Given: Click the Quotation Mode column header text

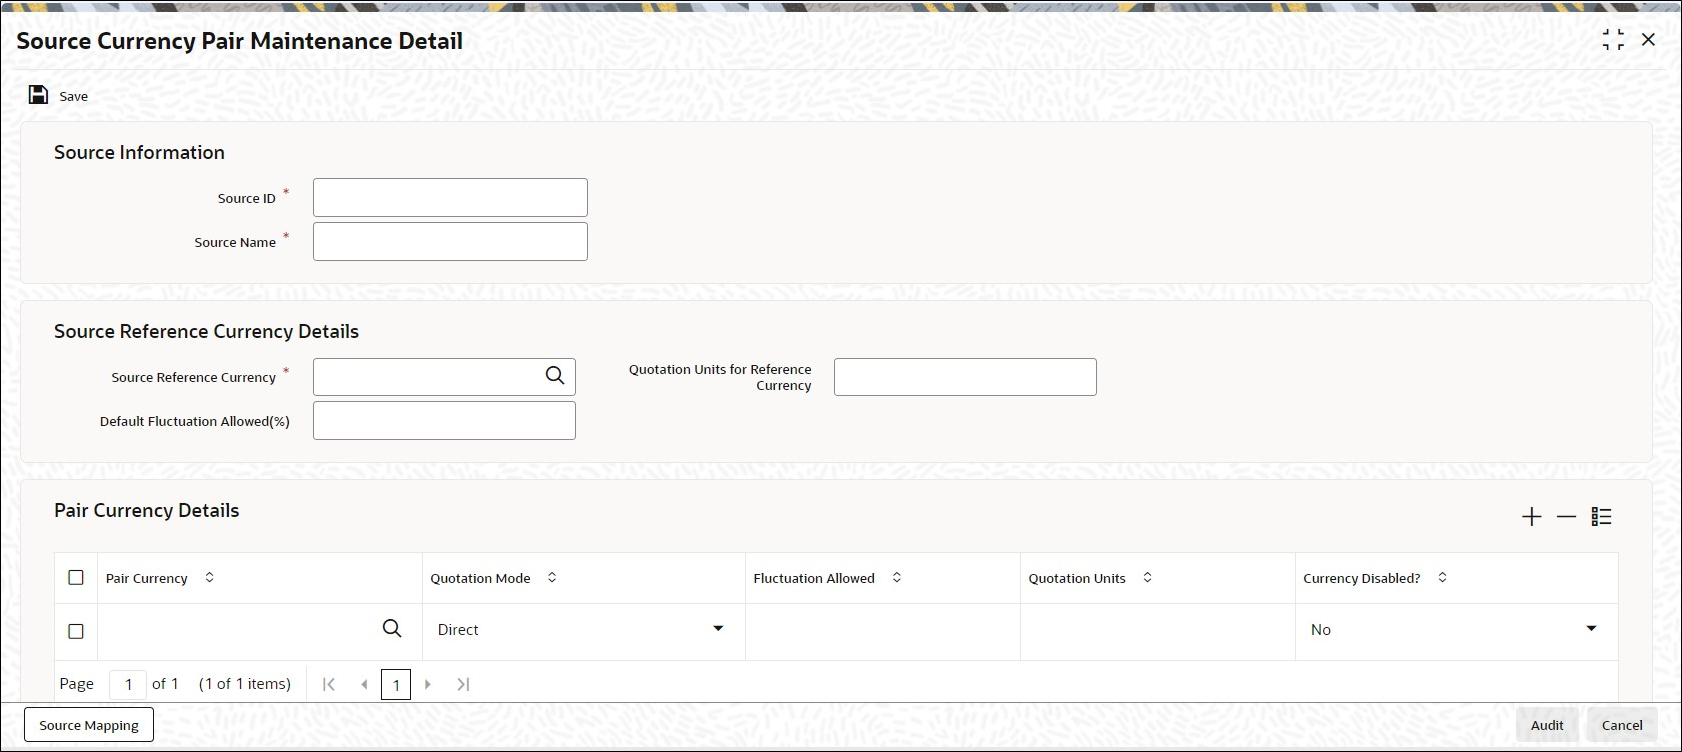Looking at the screenshot, I should 480,578.
